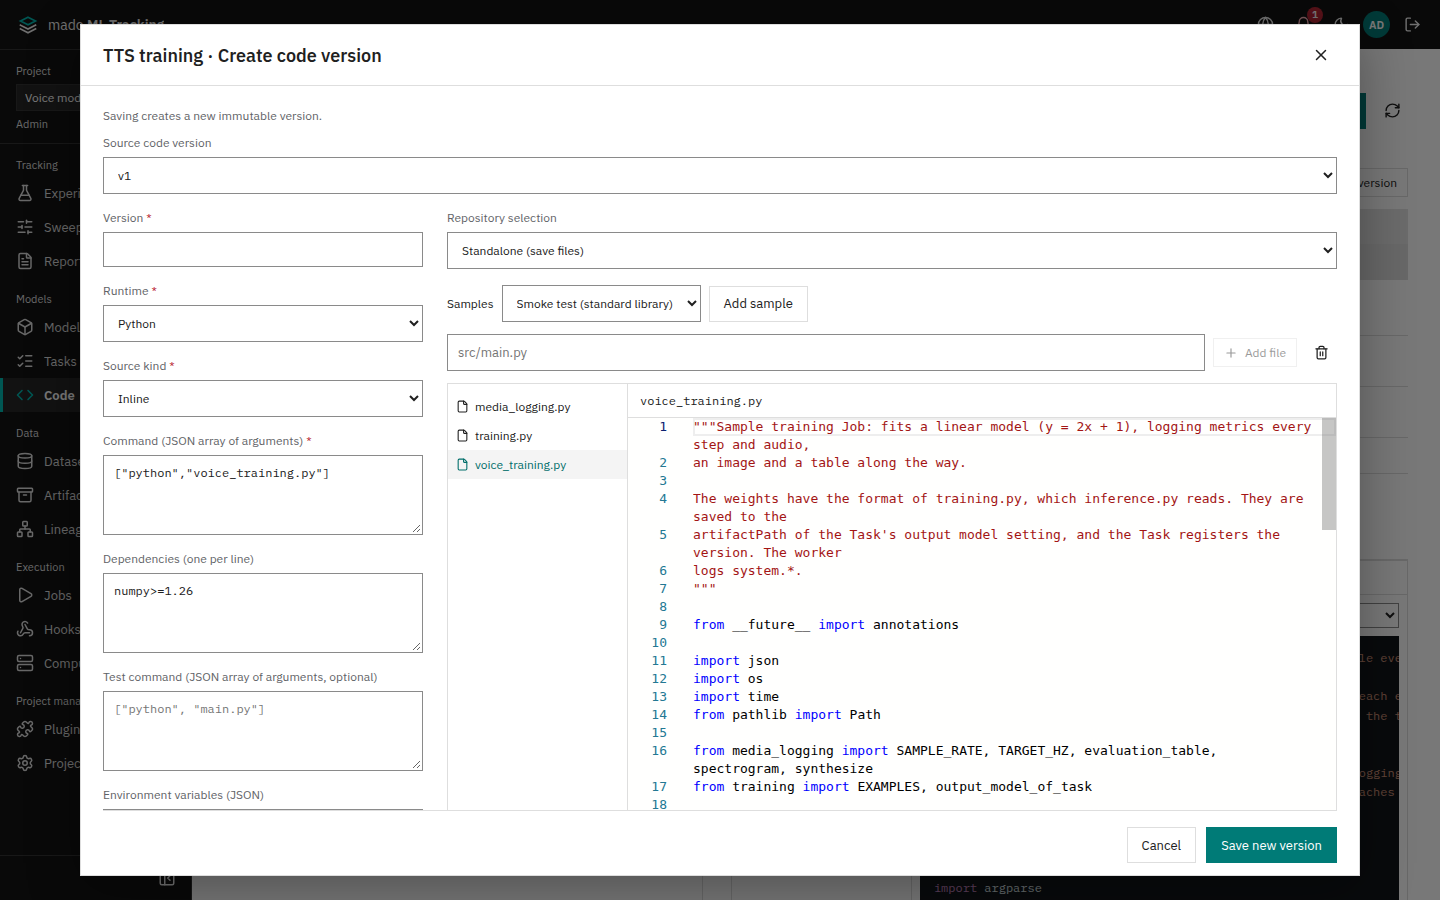Open Compute via its server icon in sidebar
Image resolution: width=1440 pixels, height=900 pixels.
point(25,663)
